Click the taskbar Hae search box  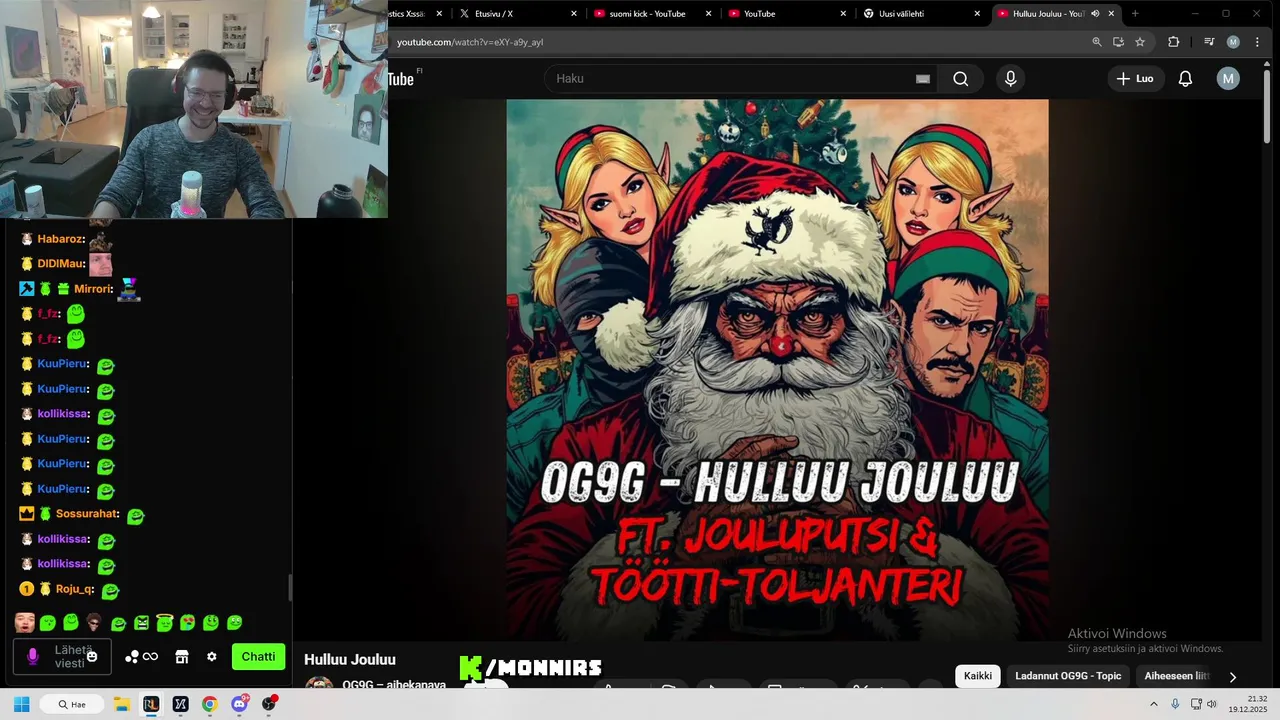(x=72, y=704)
